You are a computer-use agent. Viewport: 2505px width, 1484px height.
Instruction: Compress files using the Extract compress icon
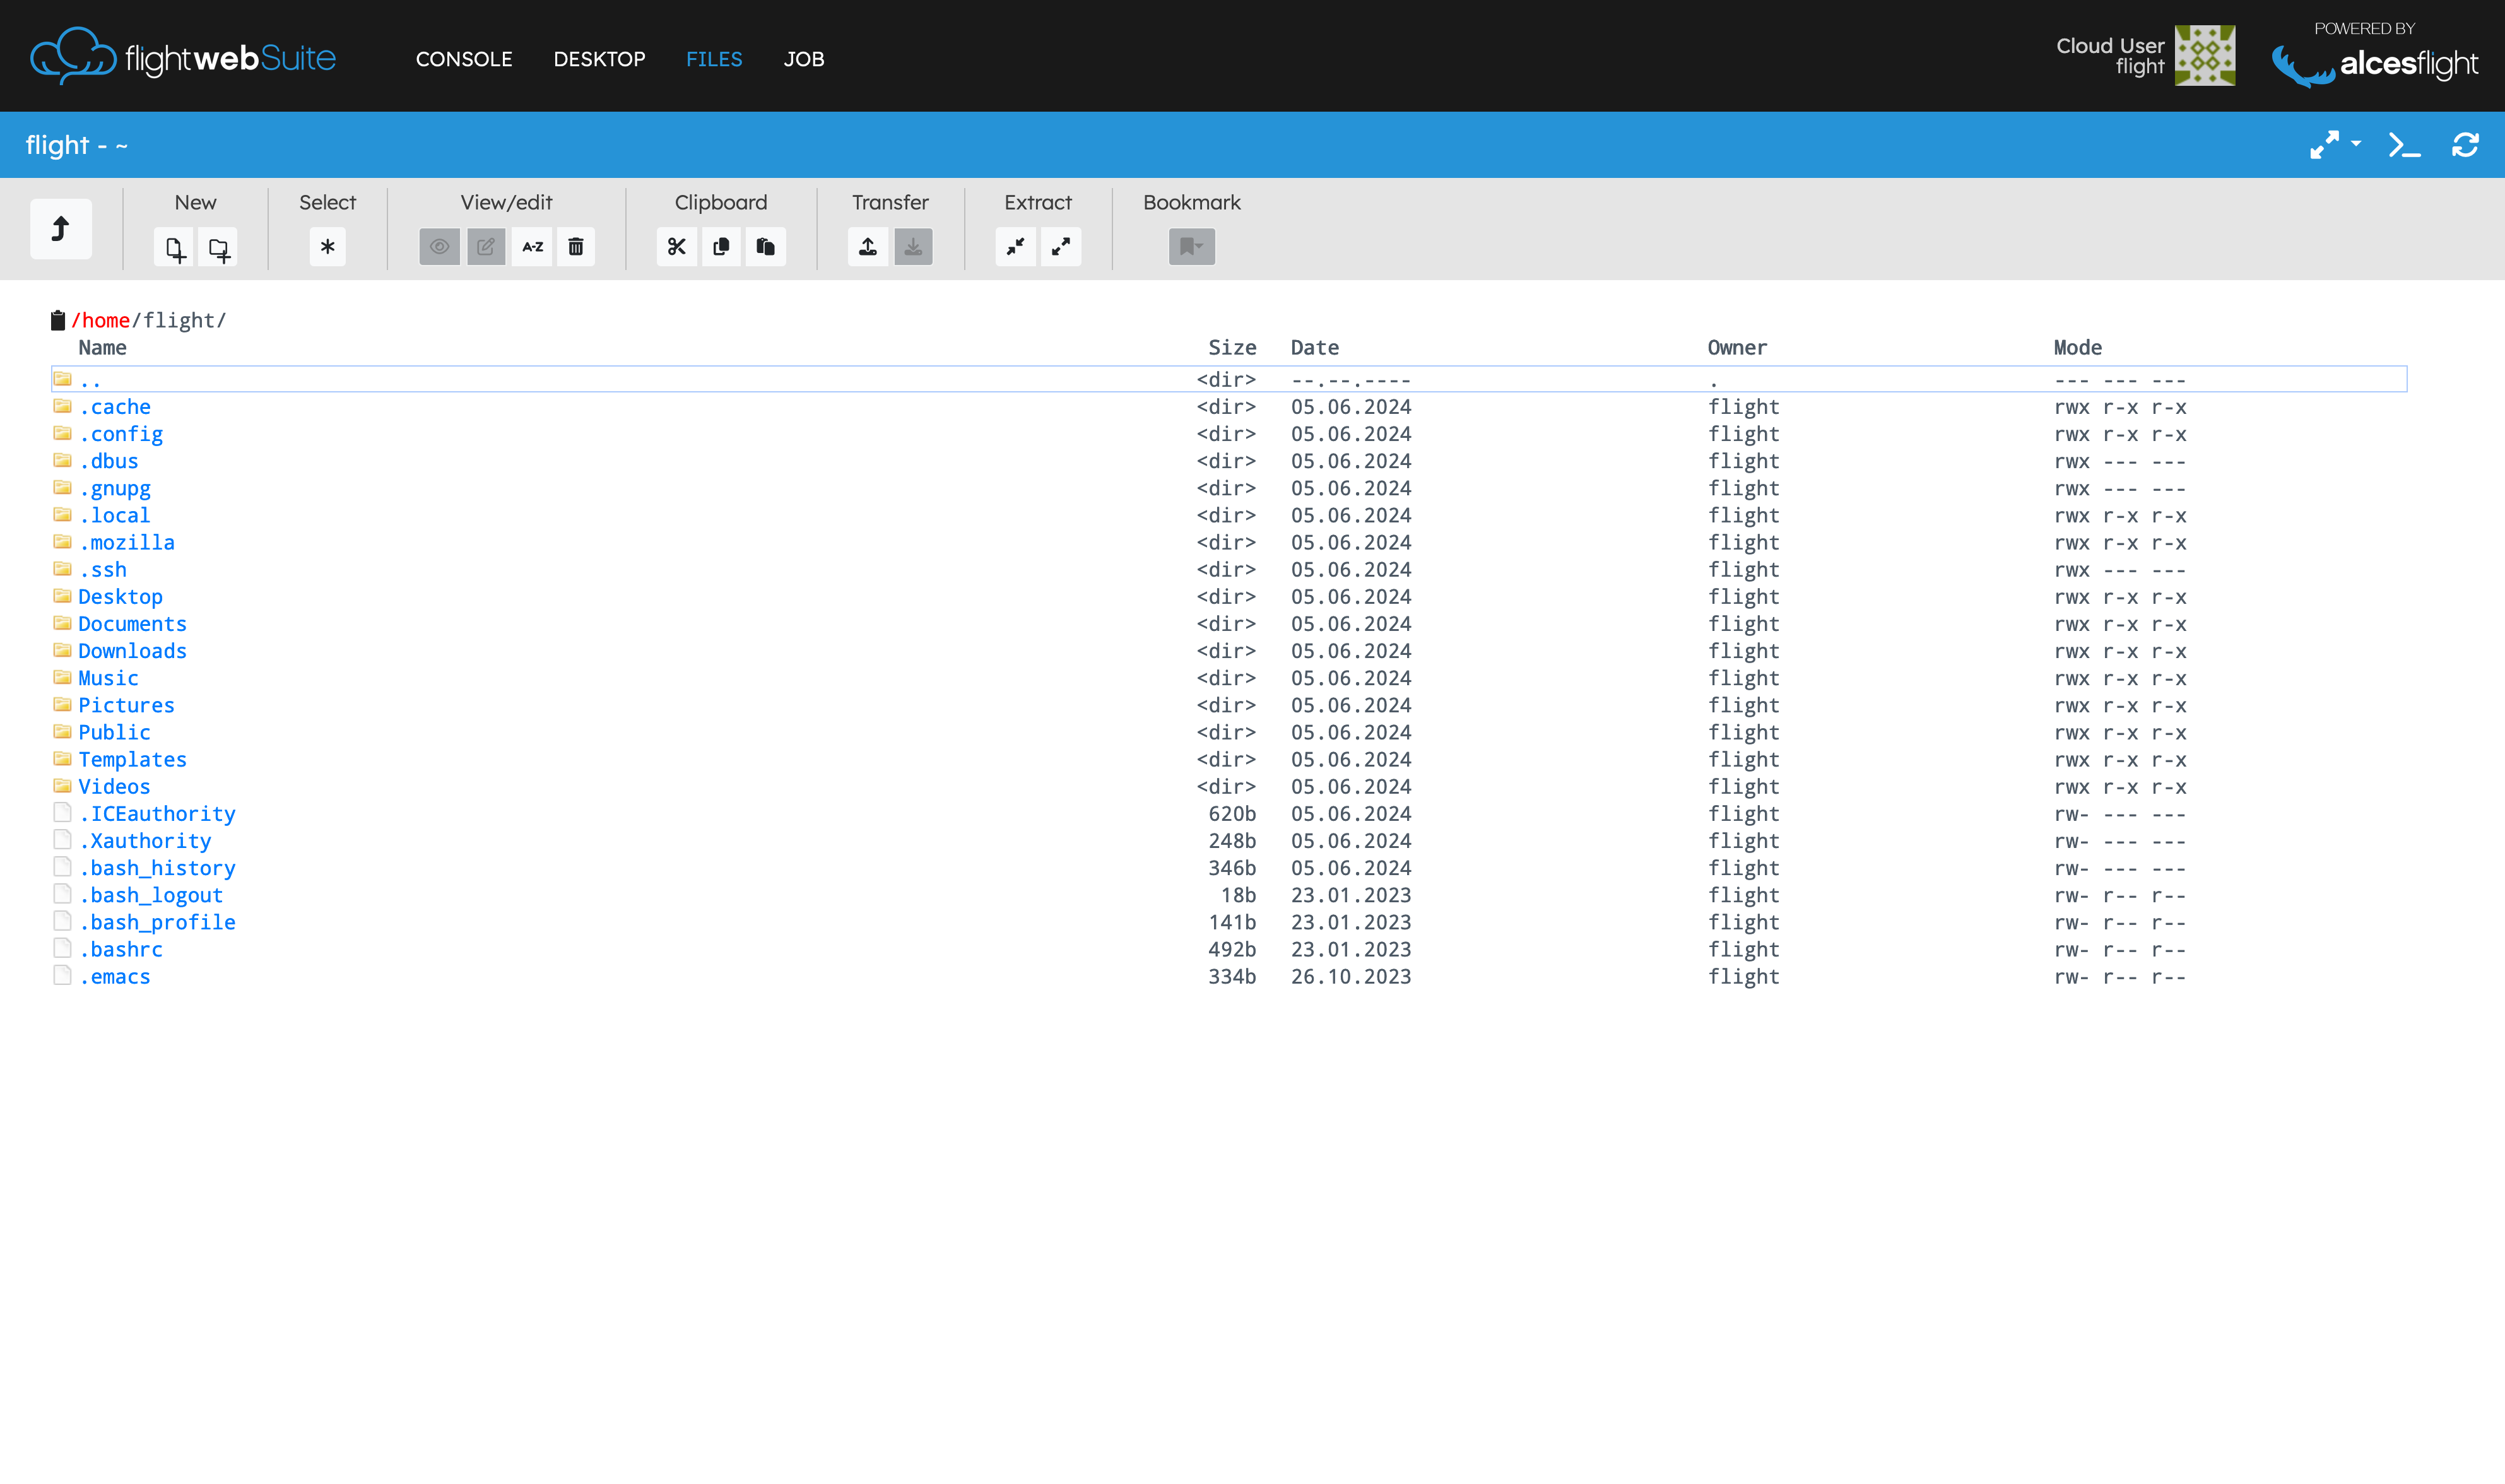[x=1016, y=247]
